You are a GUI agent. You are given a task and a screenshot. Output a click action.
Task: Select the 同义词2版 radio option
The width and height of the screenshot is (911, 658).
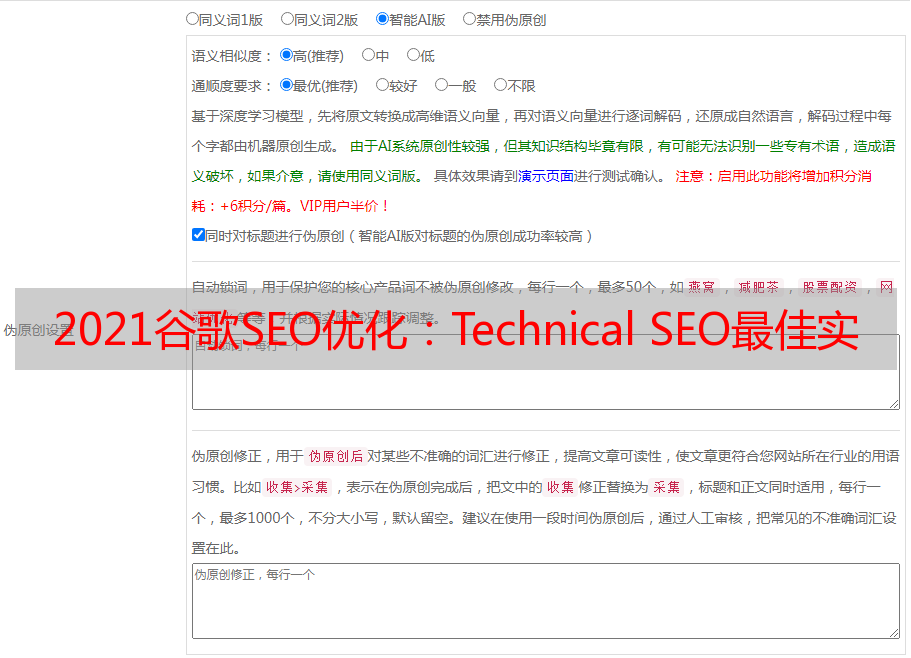287,19
